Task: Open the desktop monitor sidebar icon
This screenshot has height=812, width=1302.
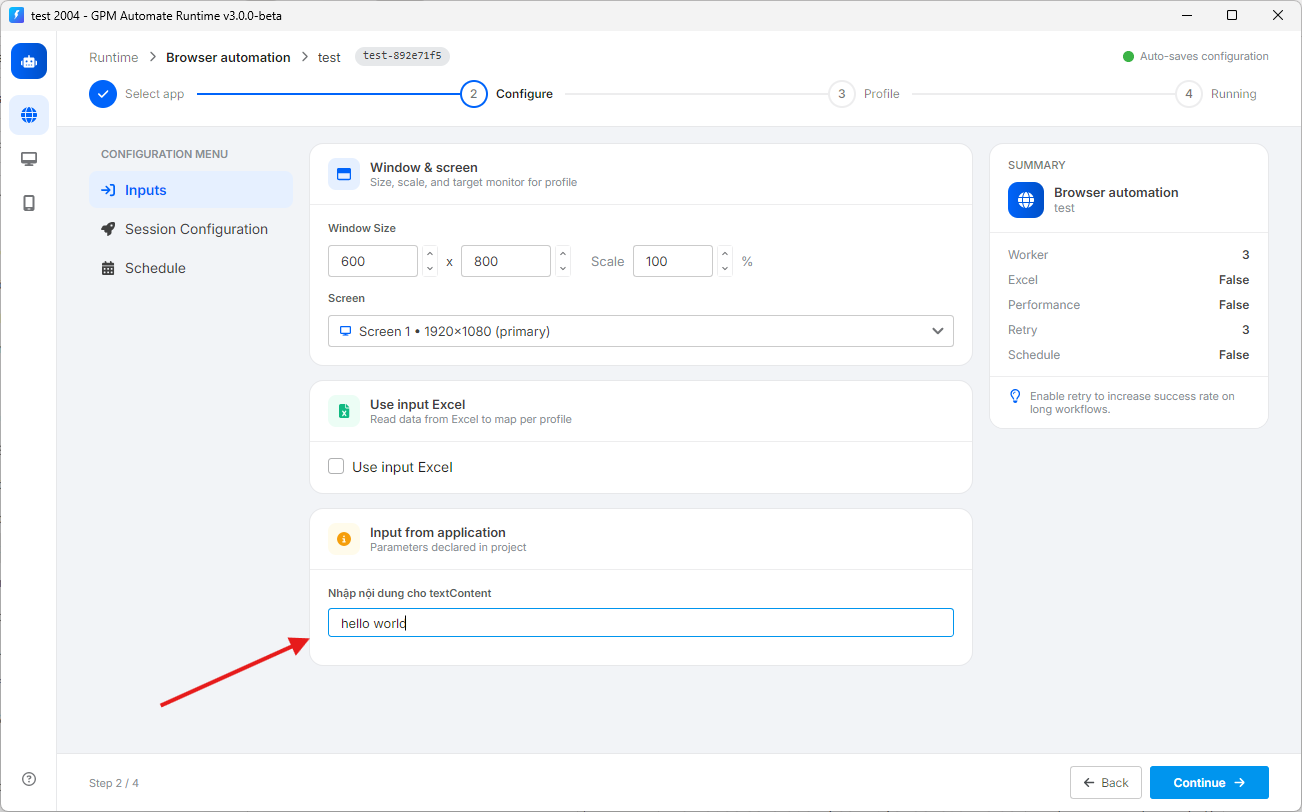Action: [29, 159]
